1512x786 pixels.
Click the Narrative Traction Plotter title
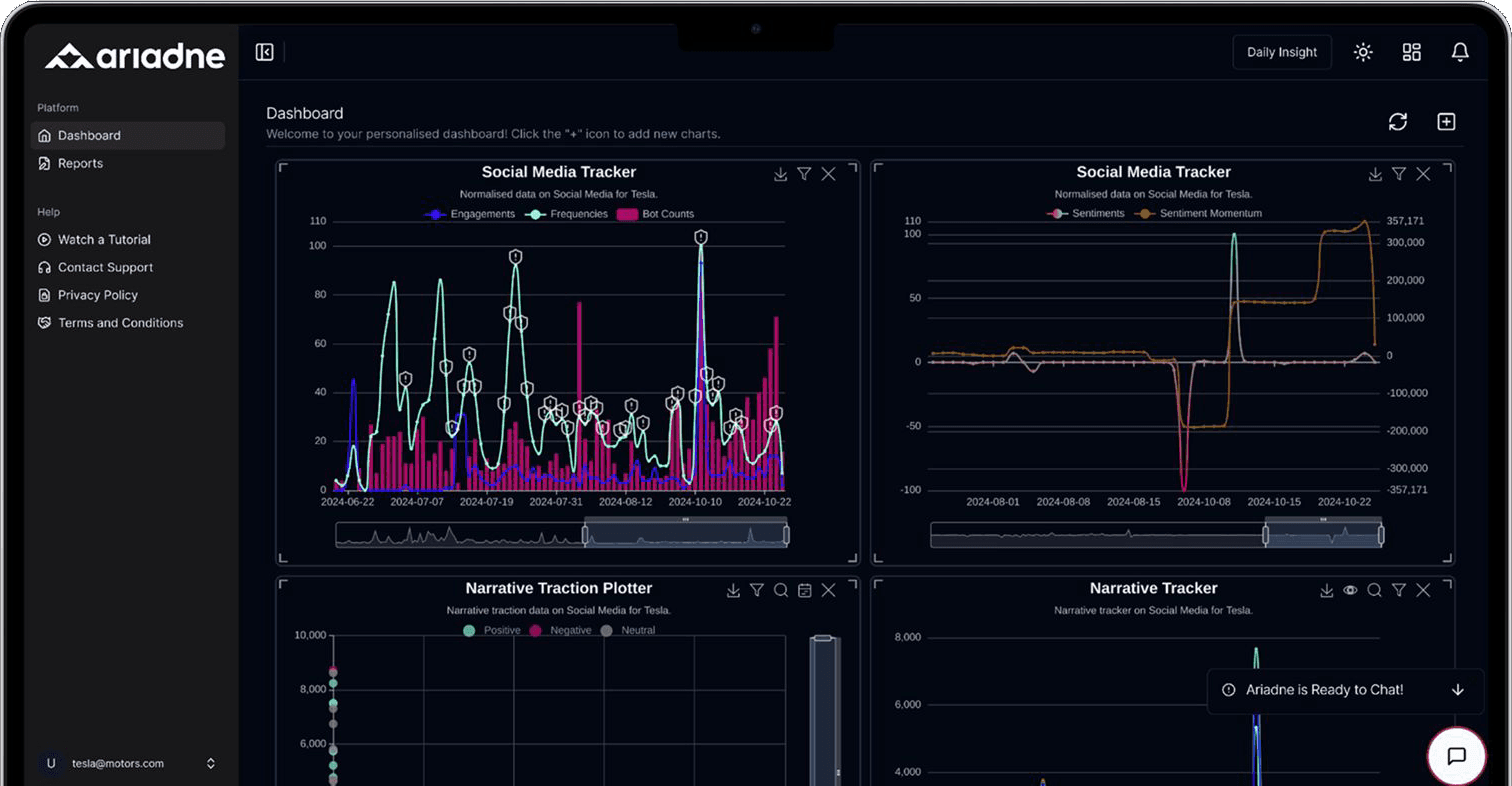559,588
